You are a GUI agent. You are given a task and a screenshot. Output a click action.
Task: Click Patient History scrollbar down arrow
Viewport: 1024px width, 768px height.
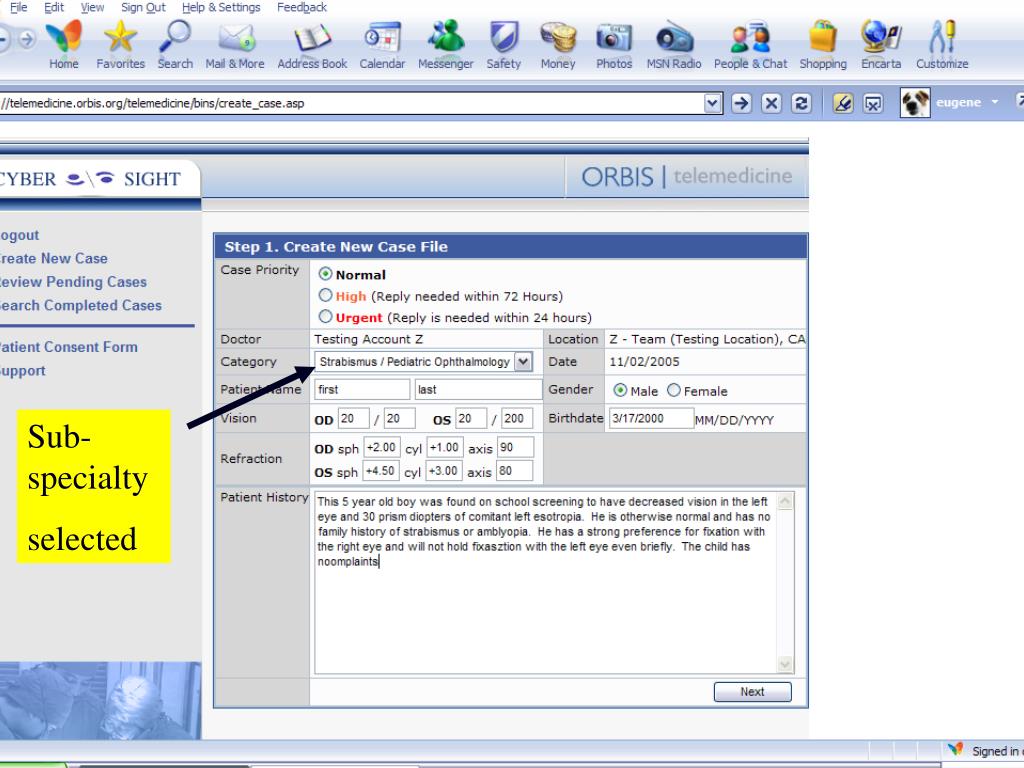click(785, 665)
